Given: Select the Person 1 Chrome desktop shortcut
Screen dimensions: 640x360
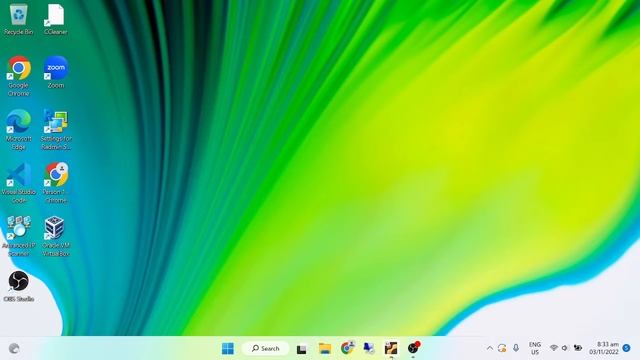Looking at the screenshot, I should tap(56, 183).
